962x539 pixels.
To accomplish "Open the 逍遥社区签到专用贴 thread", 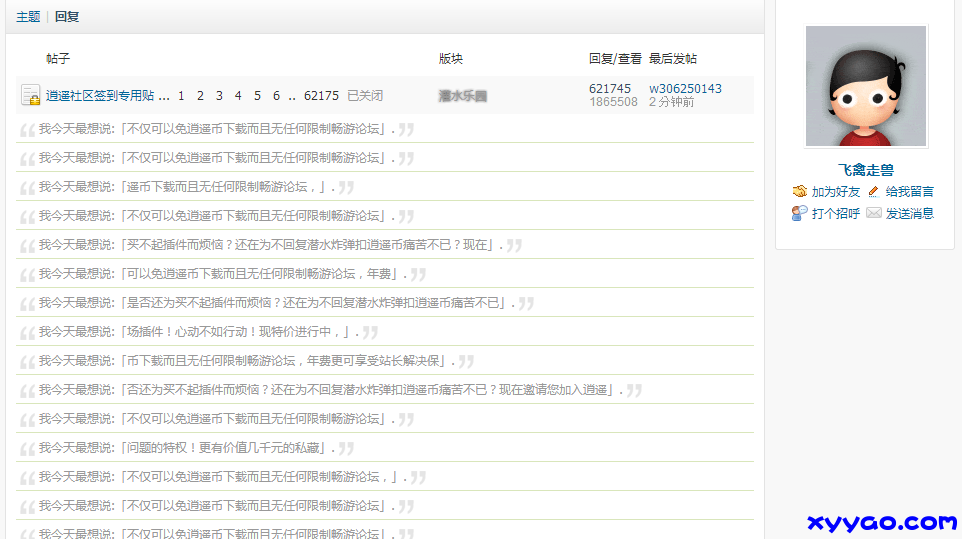I will 100,96.
